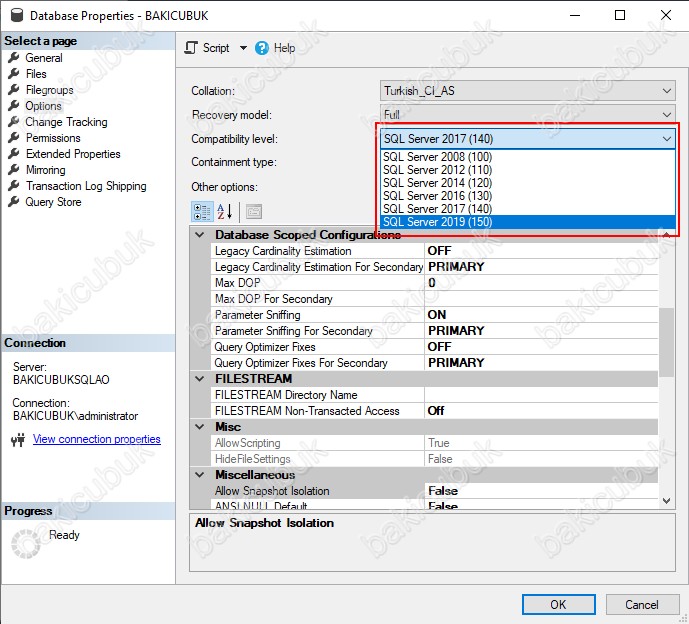Select Categorized view icon in property grid
This screenshot has width=689, height=624.
tap(202, 211)
